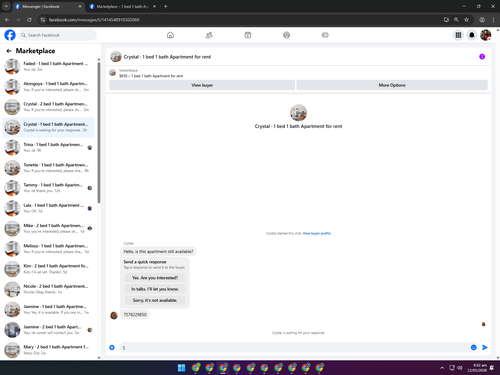Close the Marketplace browser tab
The height and width of the screenshot is (375, 500).
[x=154, y=6]
